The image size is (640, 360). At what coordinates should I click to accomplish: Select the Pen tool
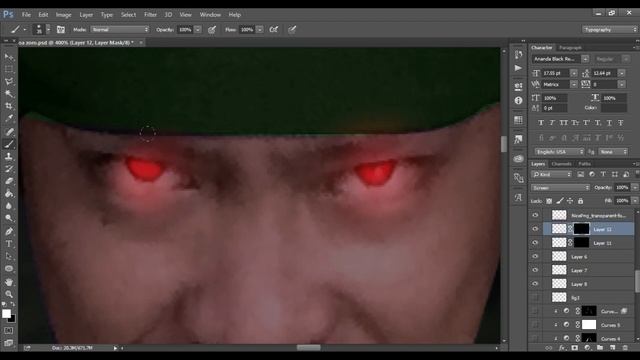coord(9,231)
